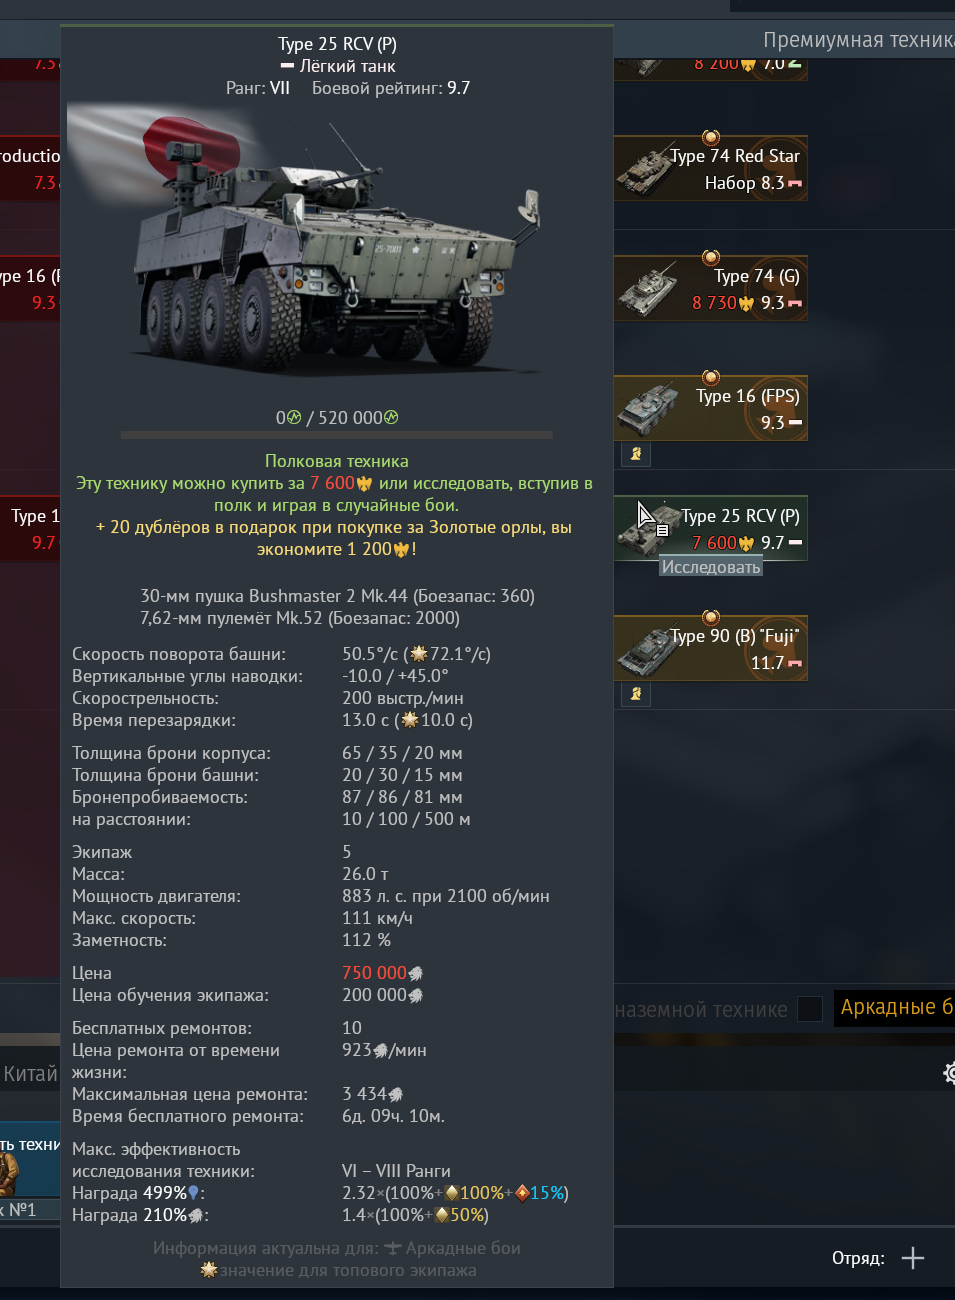This screenshot has width=955, height=1300.
Task: Add squad member with plus icon
Action: pyautogui.click(x=913, y=1258)
